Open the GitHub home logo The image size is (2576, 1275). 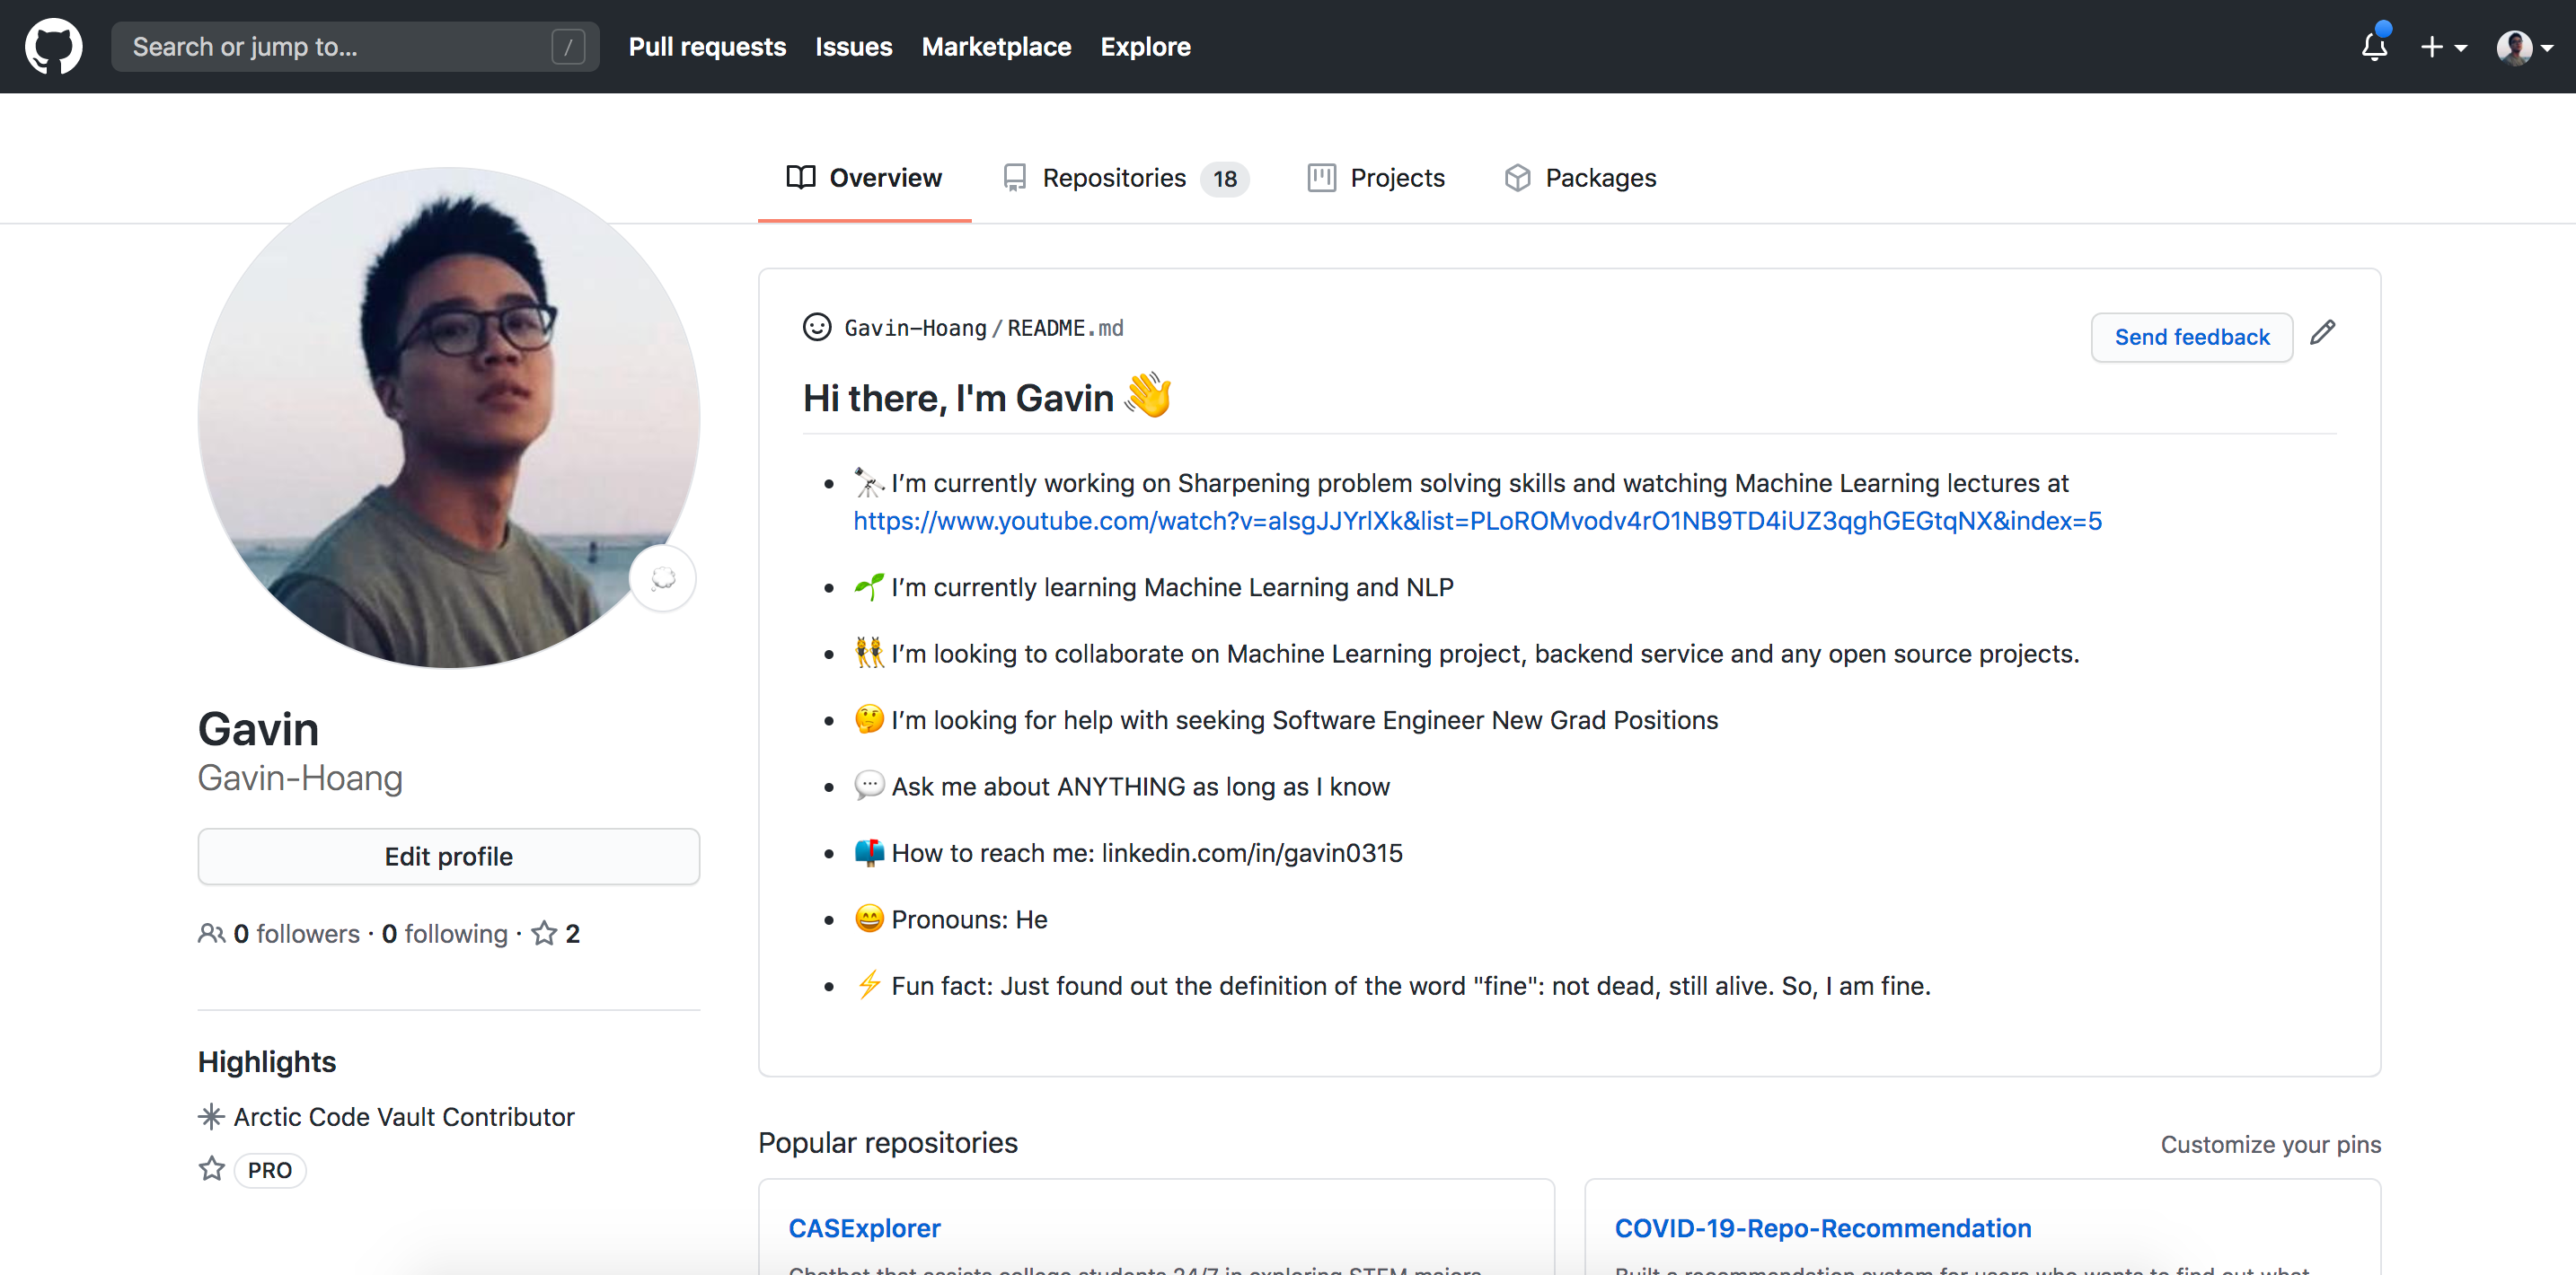pyautogui.click(x=53, y=46)
